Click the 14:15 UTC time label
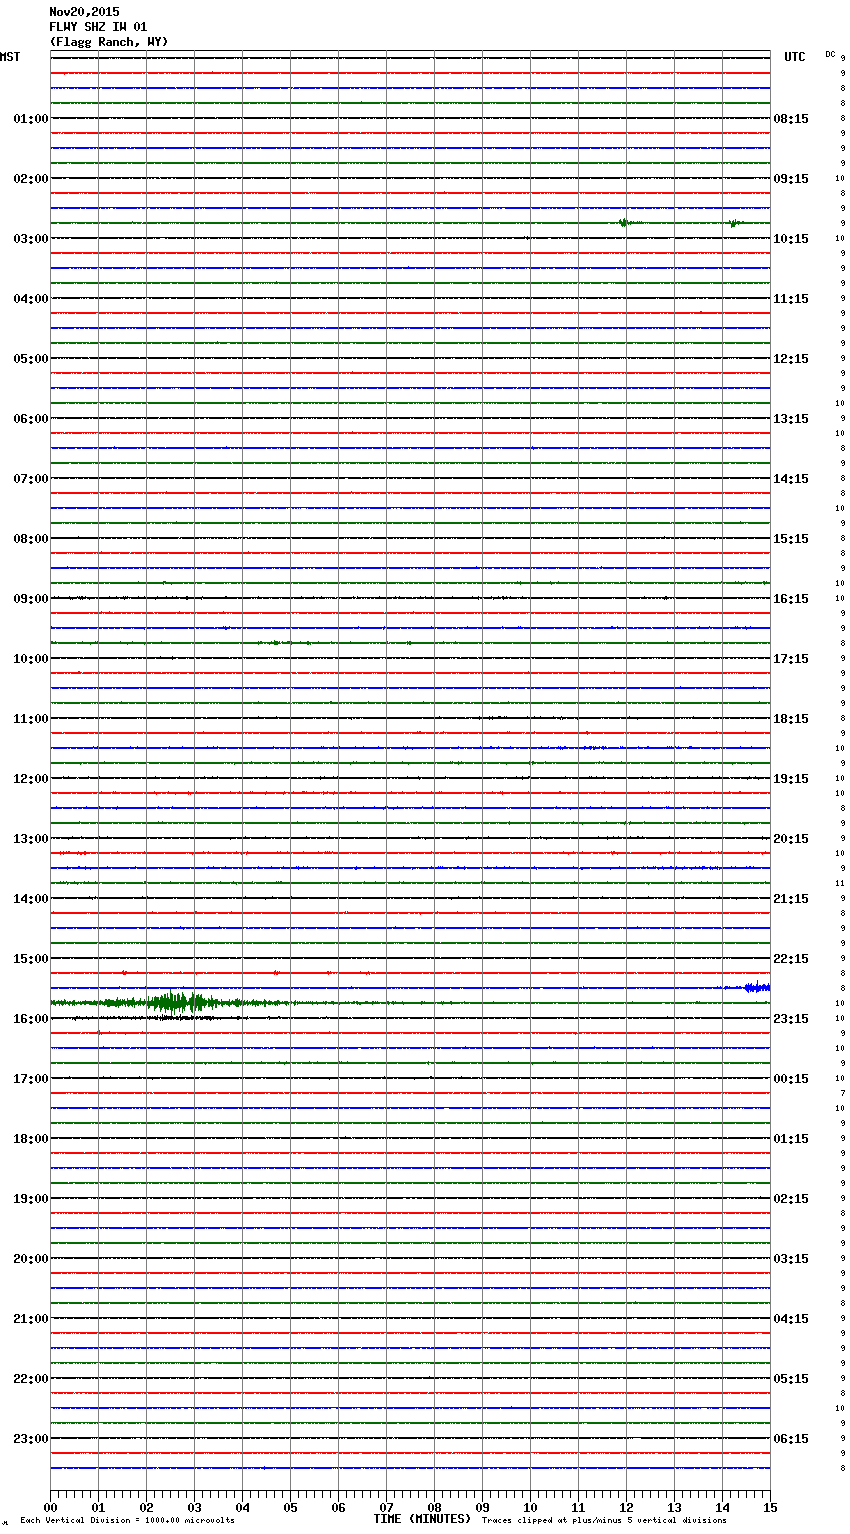 pos(791,479)
